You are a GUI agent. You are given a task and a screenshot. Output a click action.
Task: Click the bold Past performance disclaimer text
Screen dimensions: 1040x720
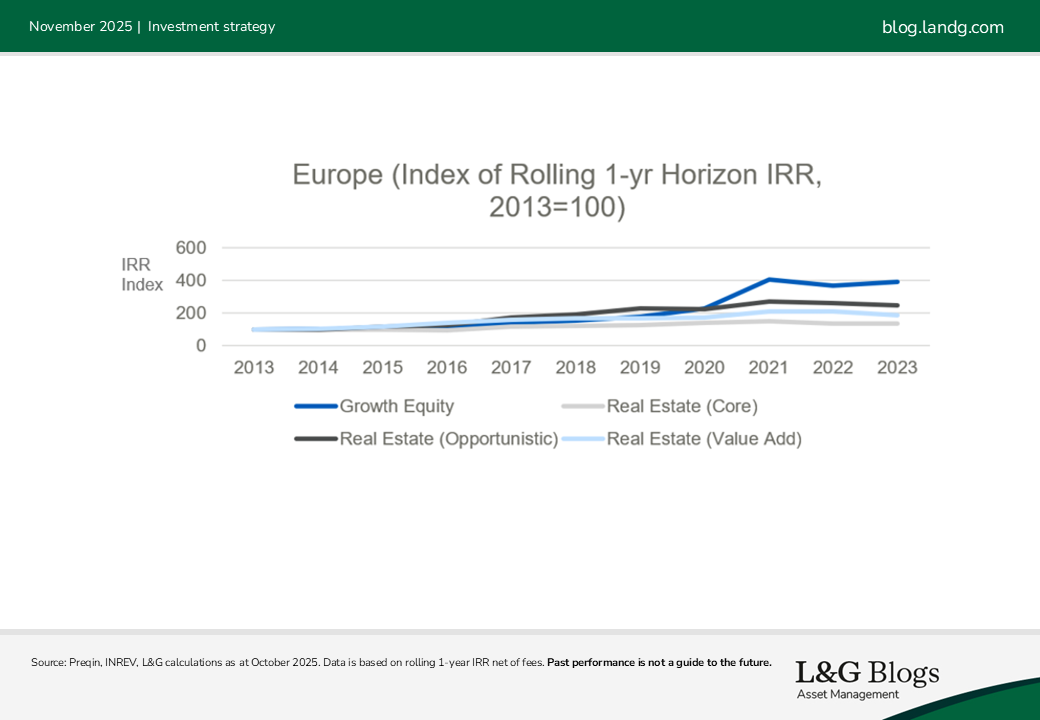[659, 662]
